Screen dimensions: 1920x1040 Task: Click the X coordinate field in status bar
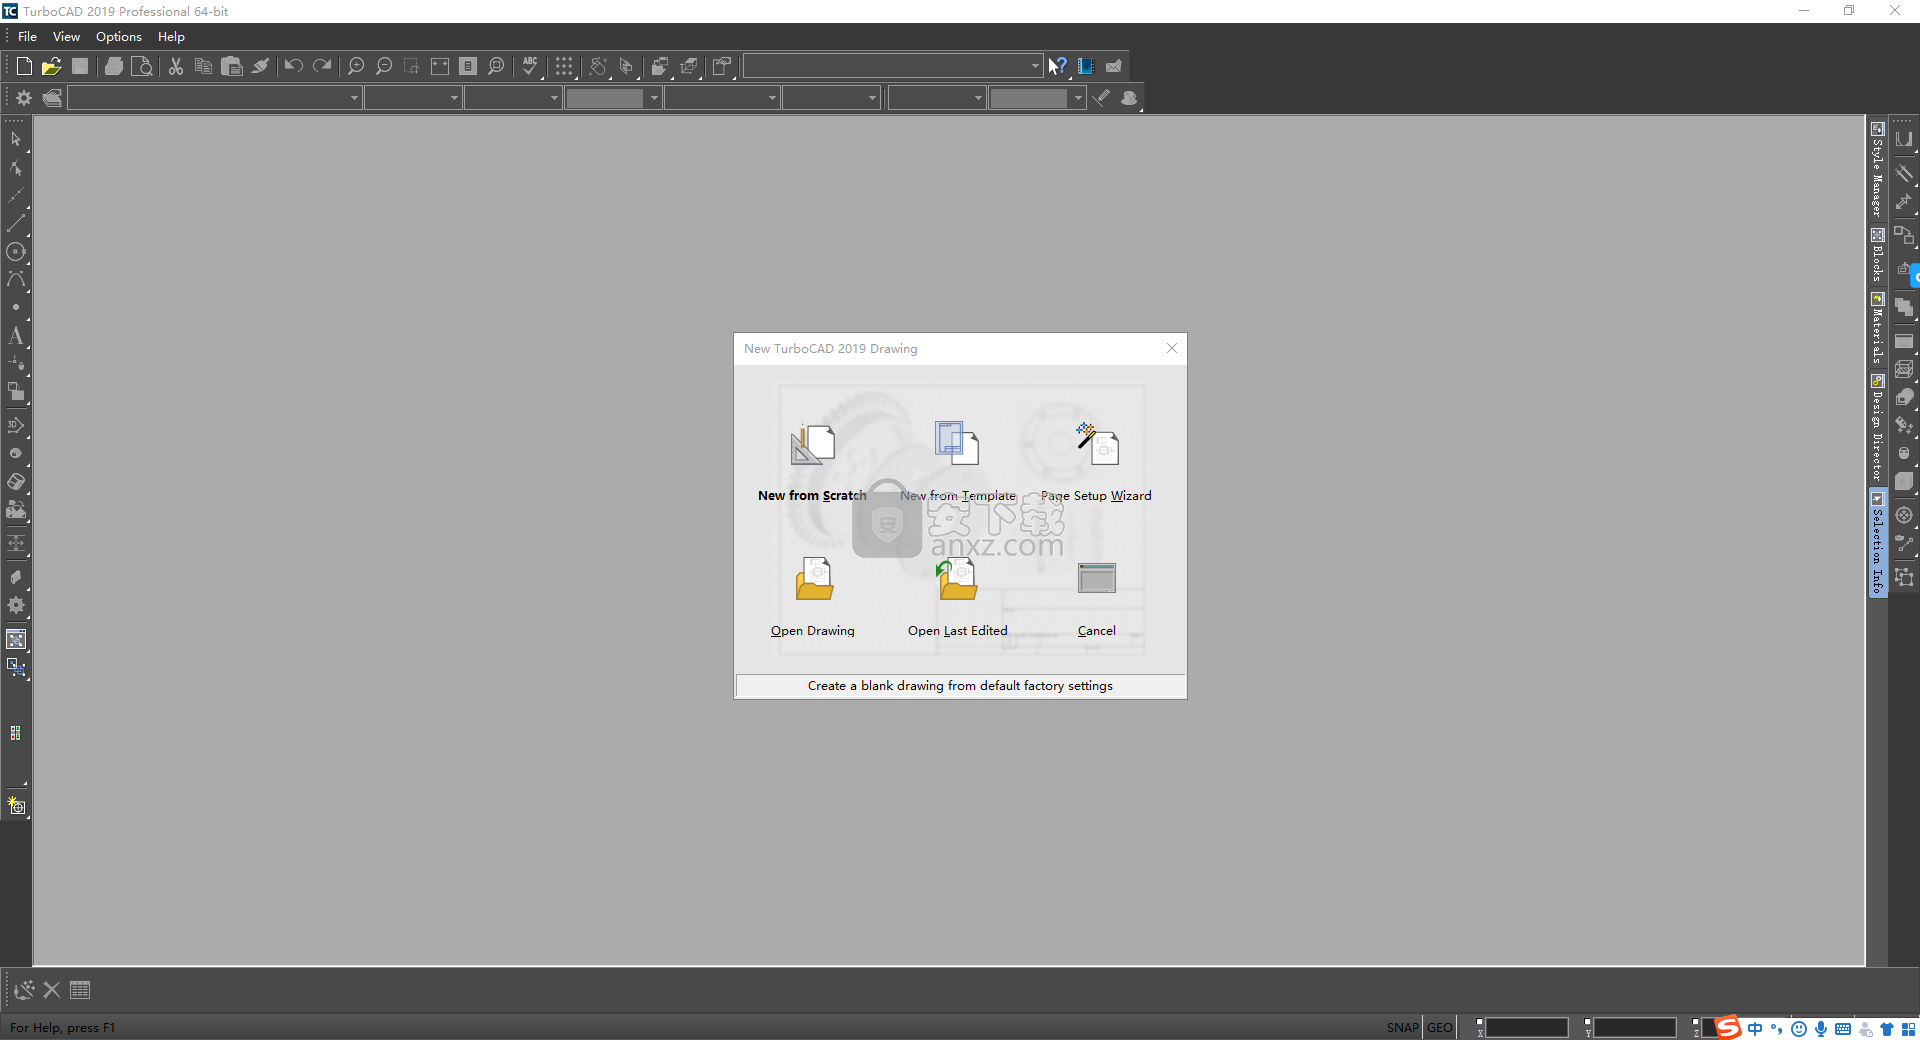1527,1028
